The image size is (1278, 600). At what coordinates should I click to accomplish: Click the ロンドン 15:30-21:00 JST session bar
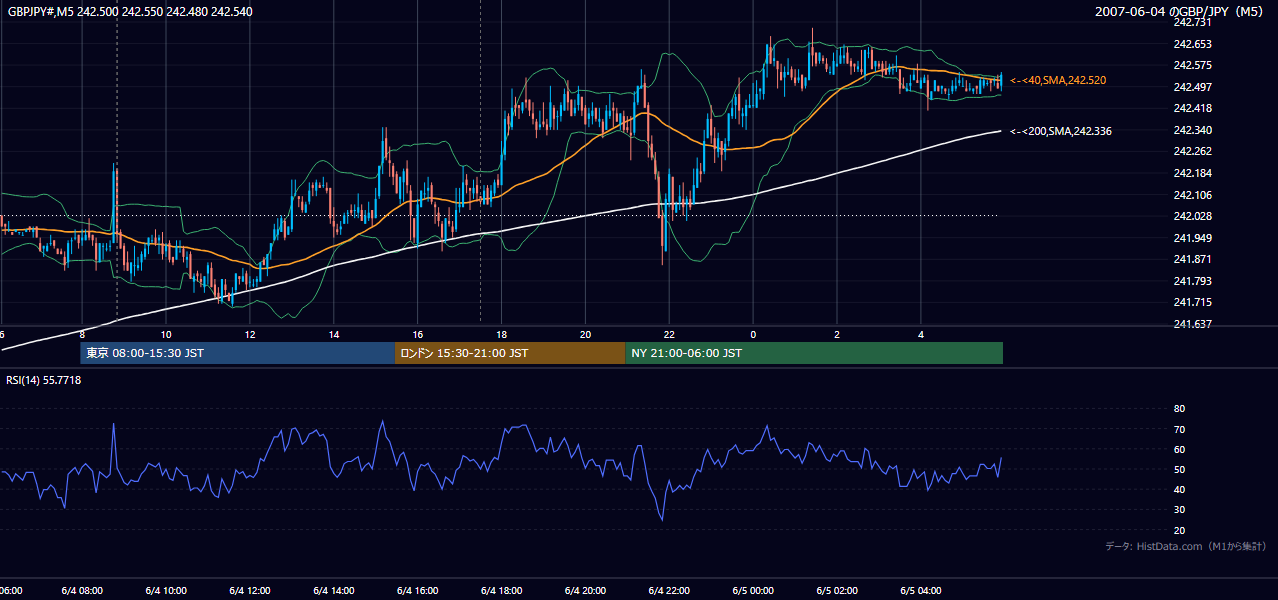click(510, 353)
